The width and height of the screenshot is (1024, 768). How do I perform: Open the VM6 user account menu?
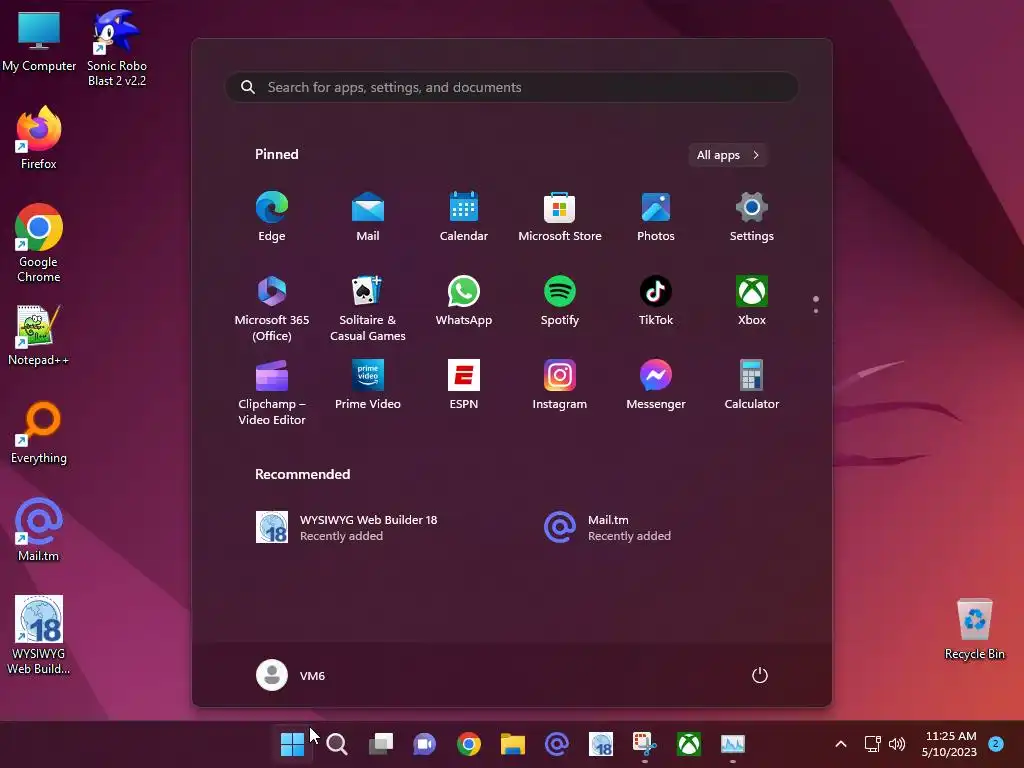[291, 675]
